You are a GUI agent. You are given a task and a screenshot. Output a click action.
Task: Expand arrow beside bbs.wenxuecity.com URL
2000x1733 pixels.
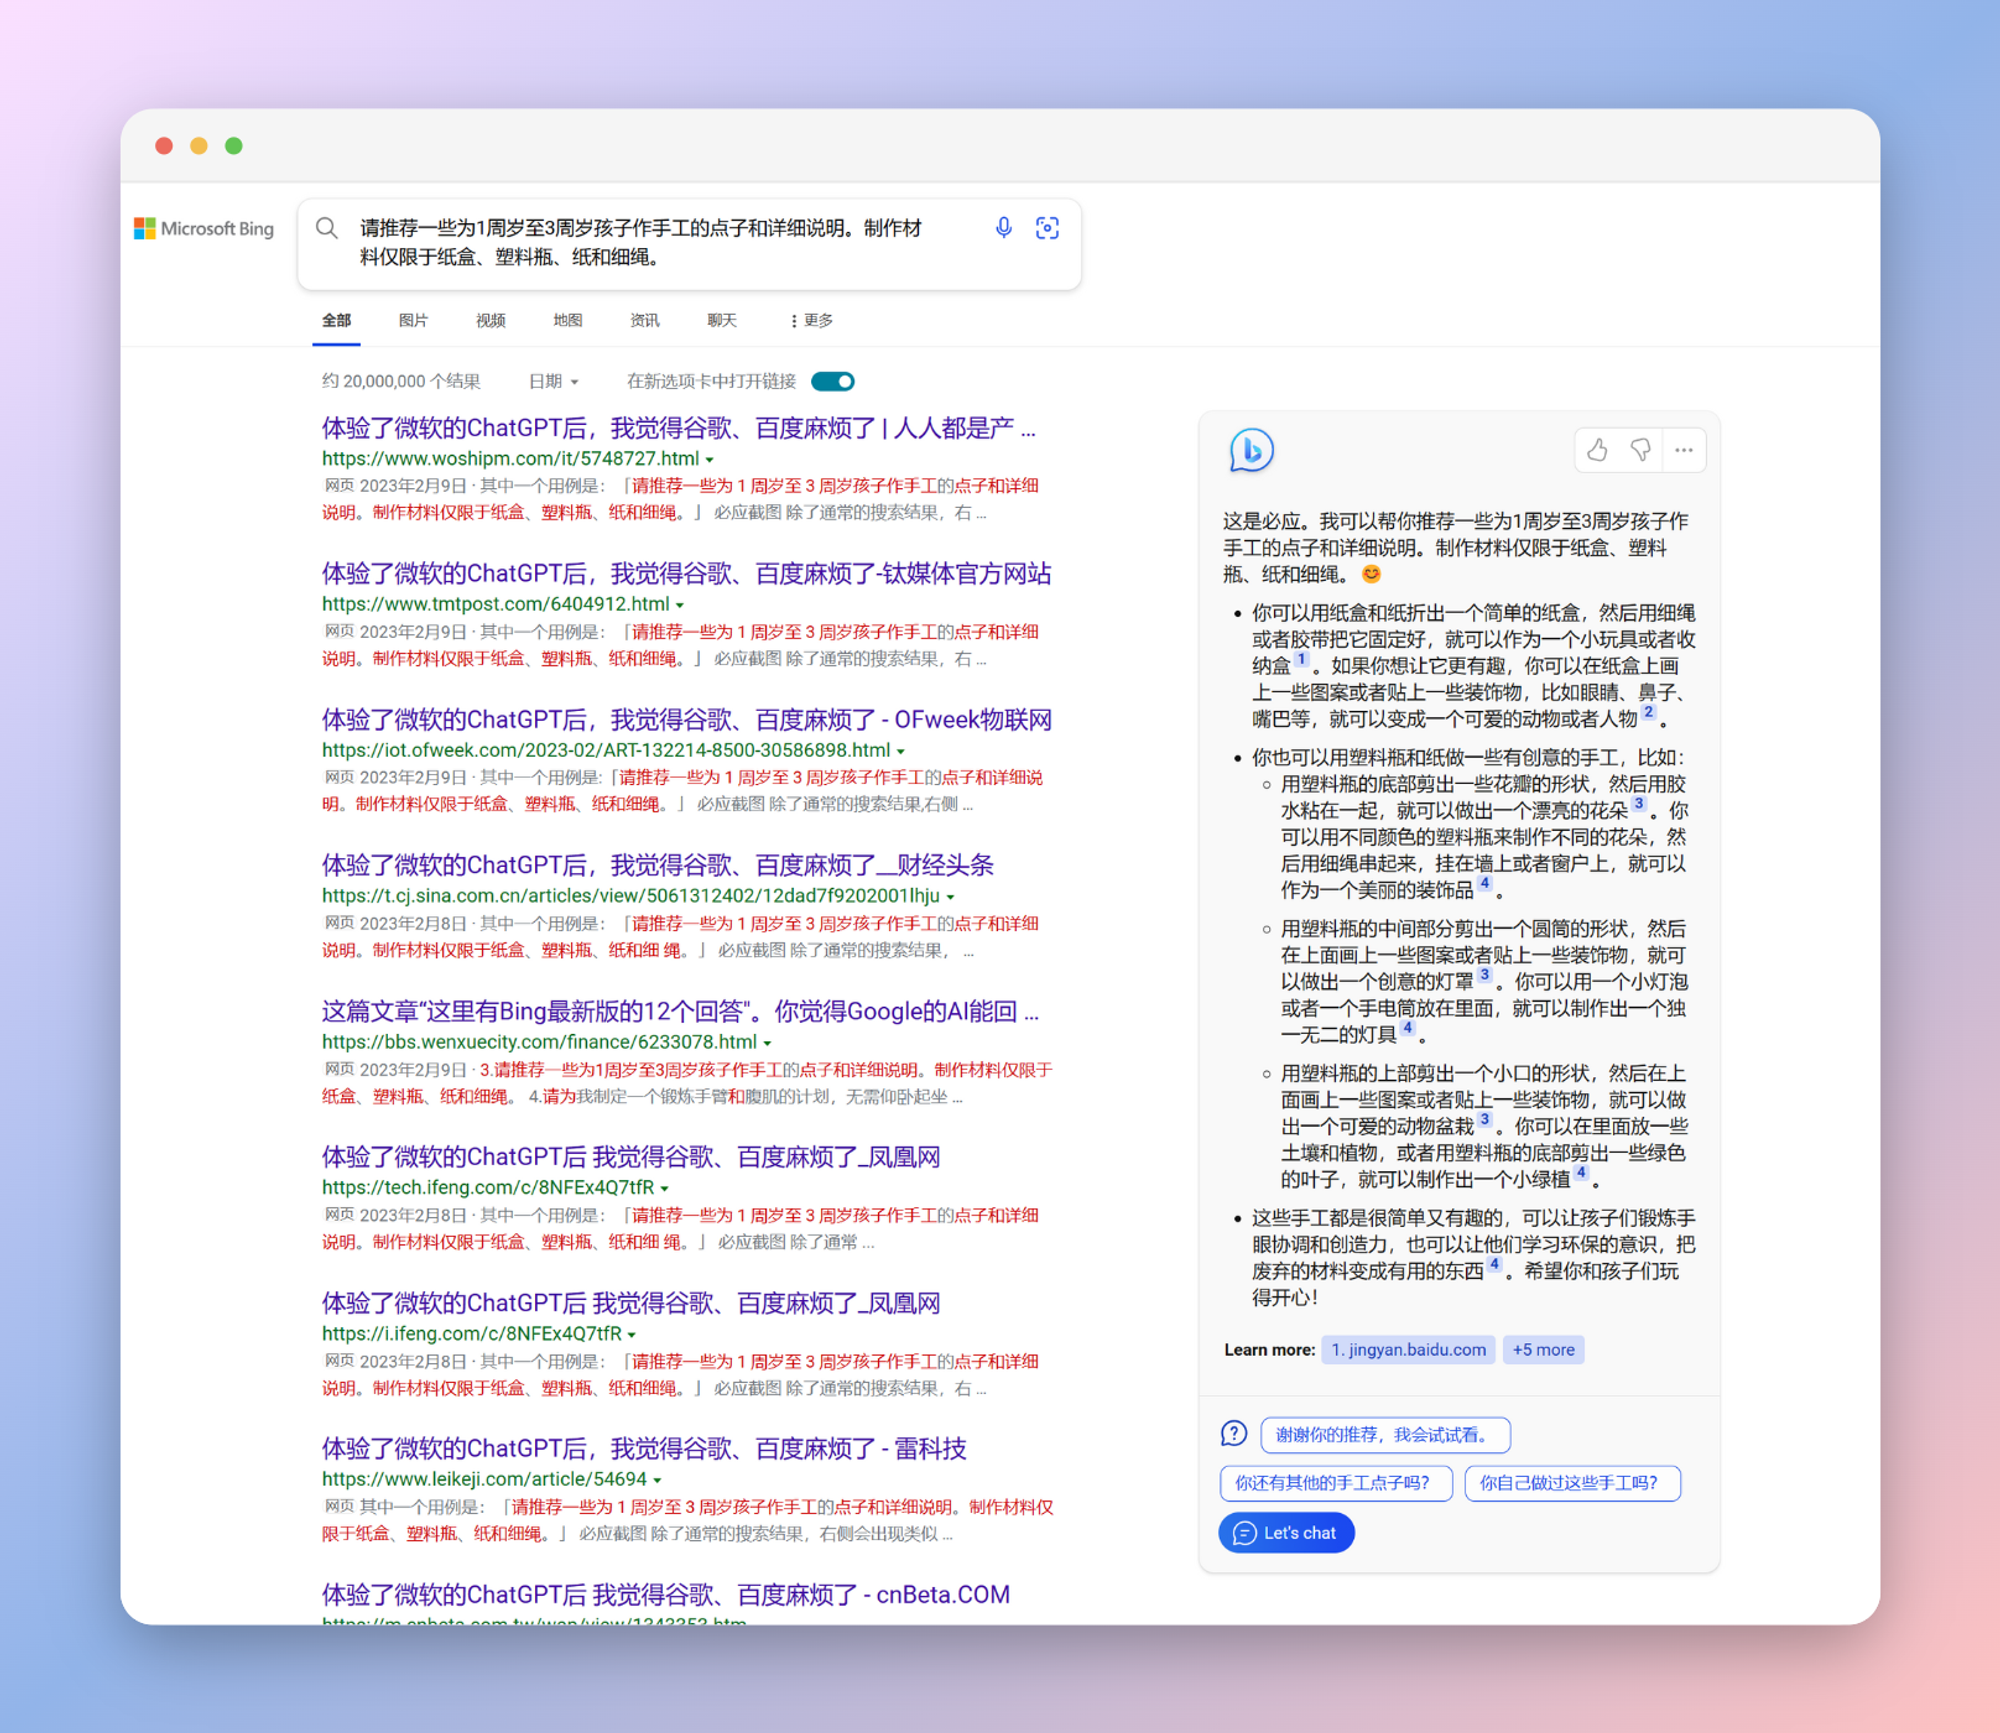click(x=768, y=1043)
